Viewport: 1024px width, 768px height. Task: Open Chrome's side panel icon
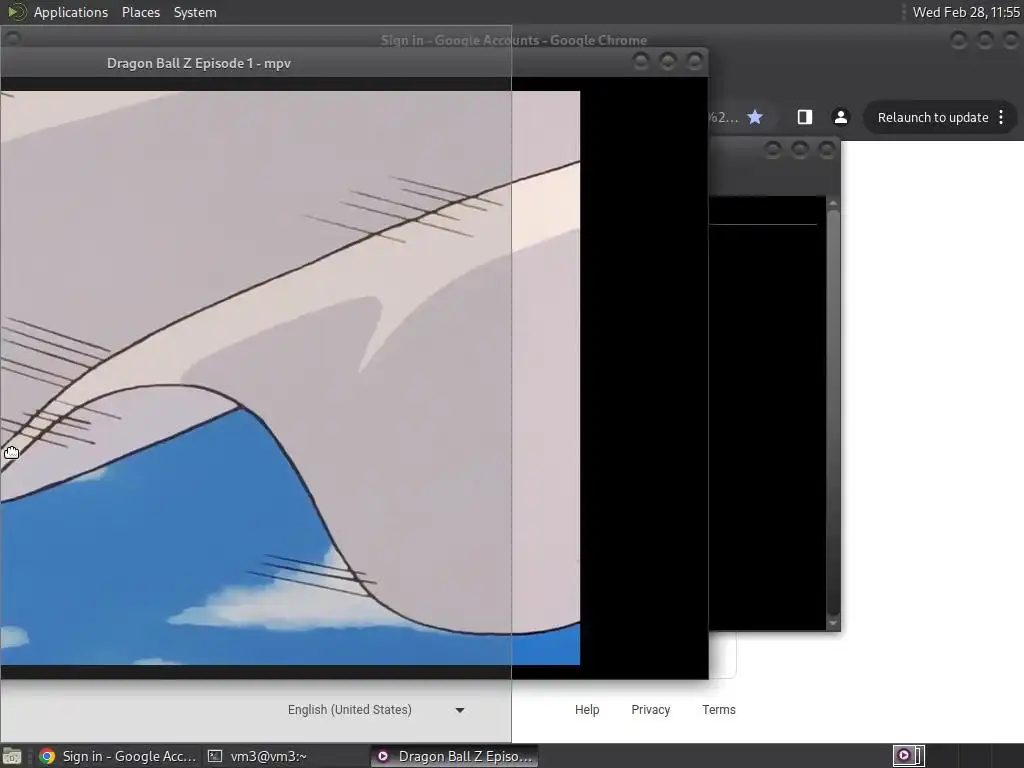coord(805,117)
